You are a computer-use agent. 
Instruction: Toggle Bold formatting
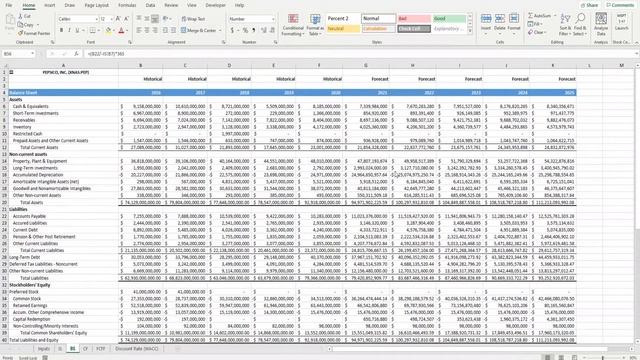point(61,30)
